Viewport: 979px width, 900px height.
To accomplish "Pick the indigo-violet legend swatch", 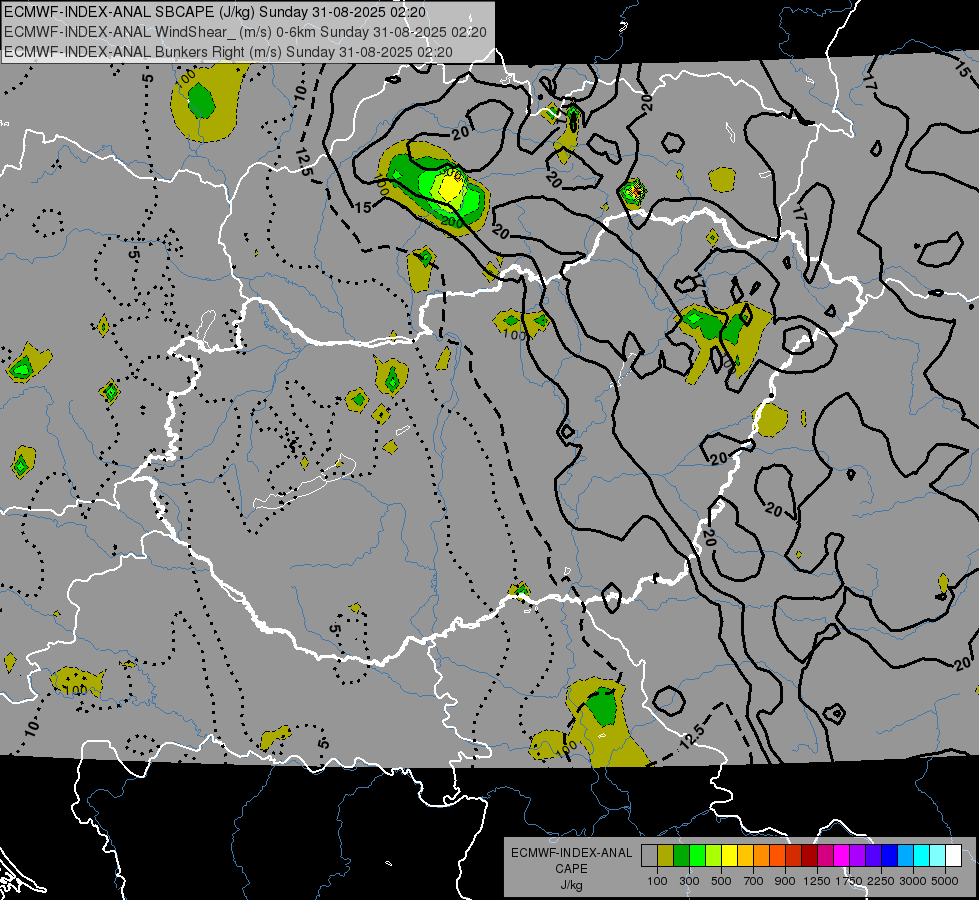I will point(874,855).
